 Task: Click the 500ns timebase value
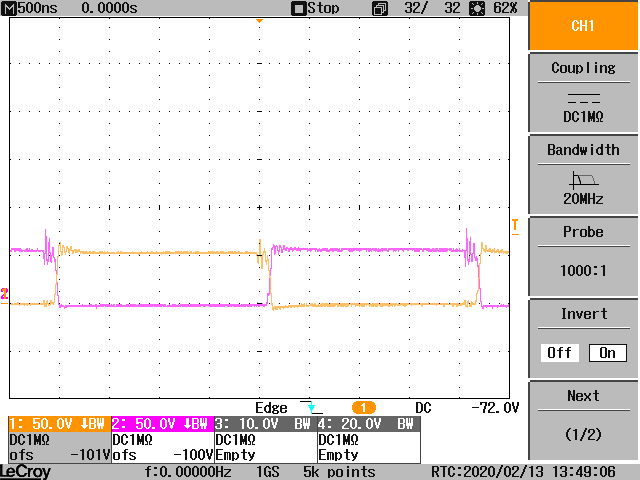point(38,8)
